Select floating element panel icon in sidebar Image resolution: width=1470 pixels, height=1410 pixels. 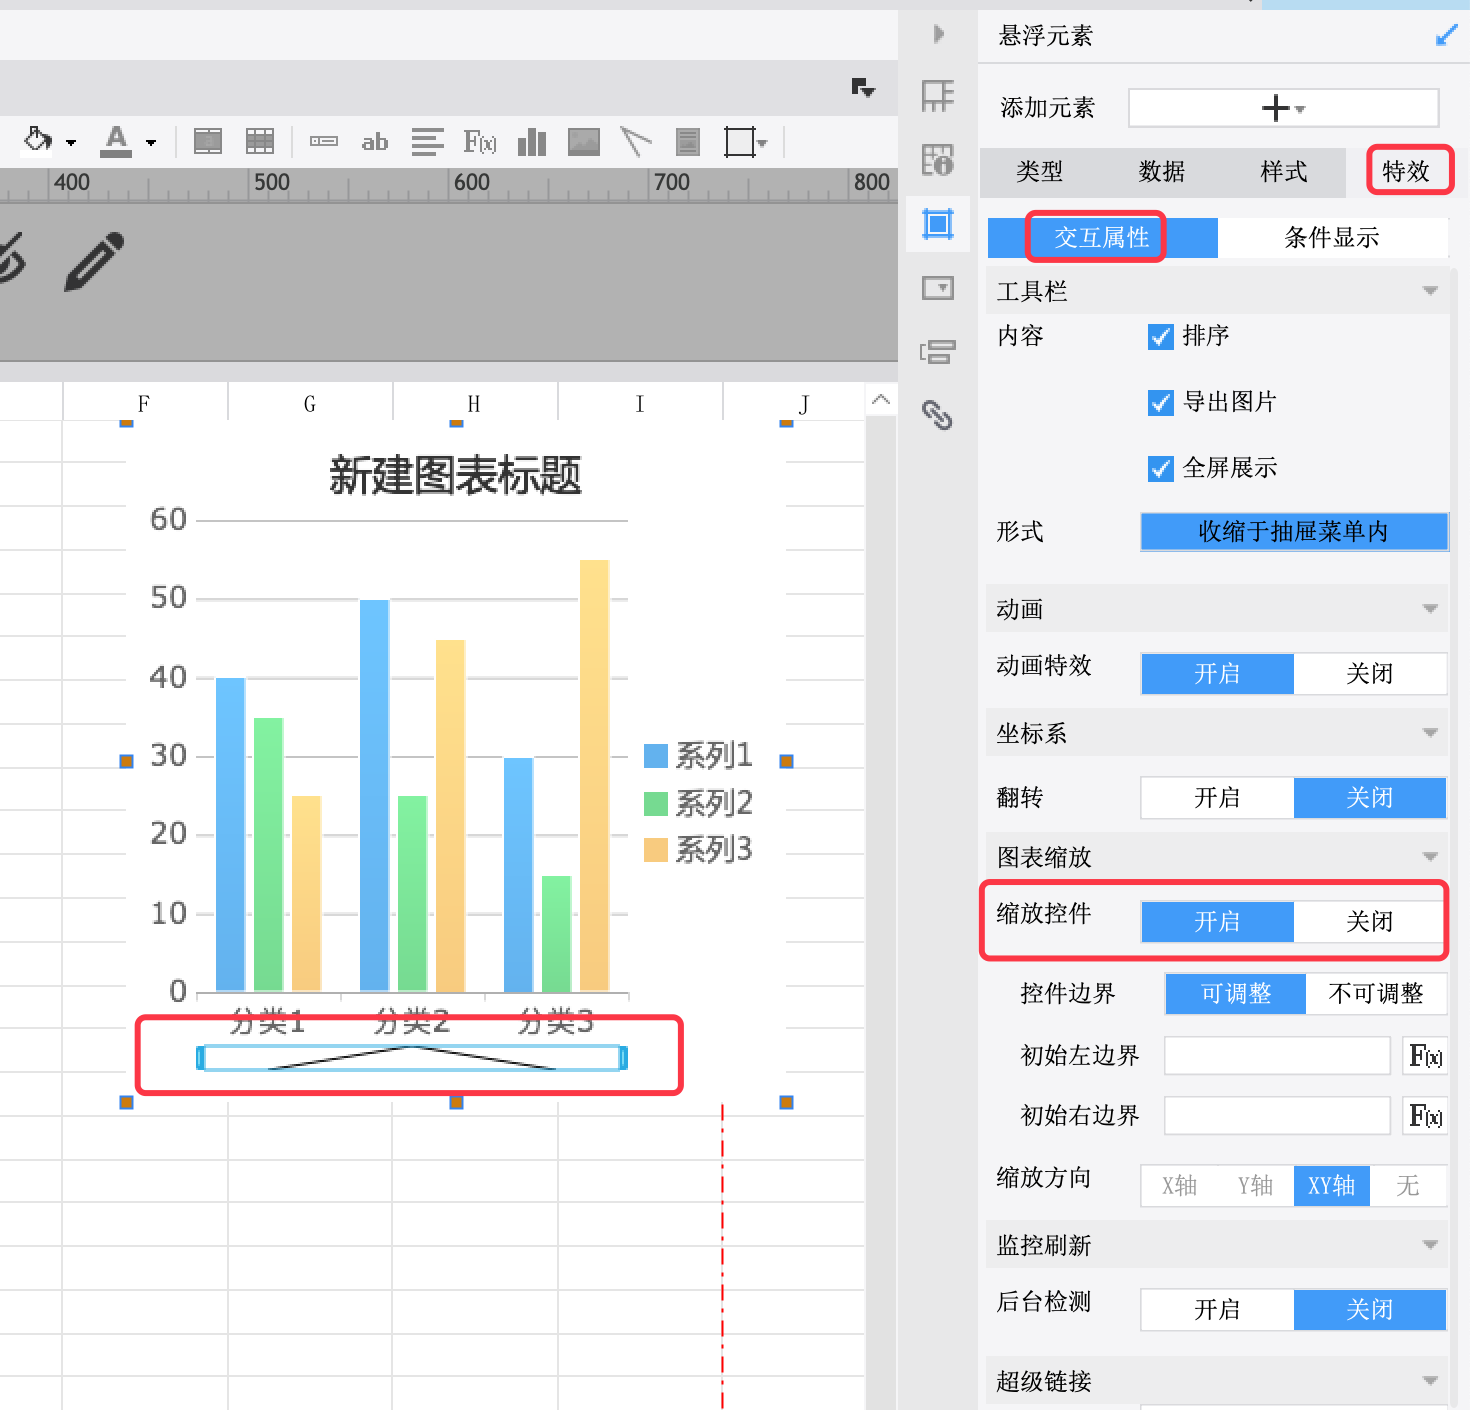938,224
